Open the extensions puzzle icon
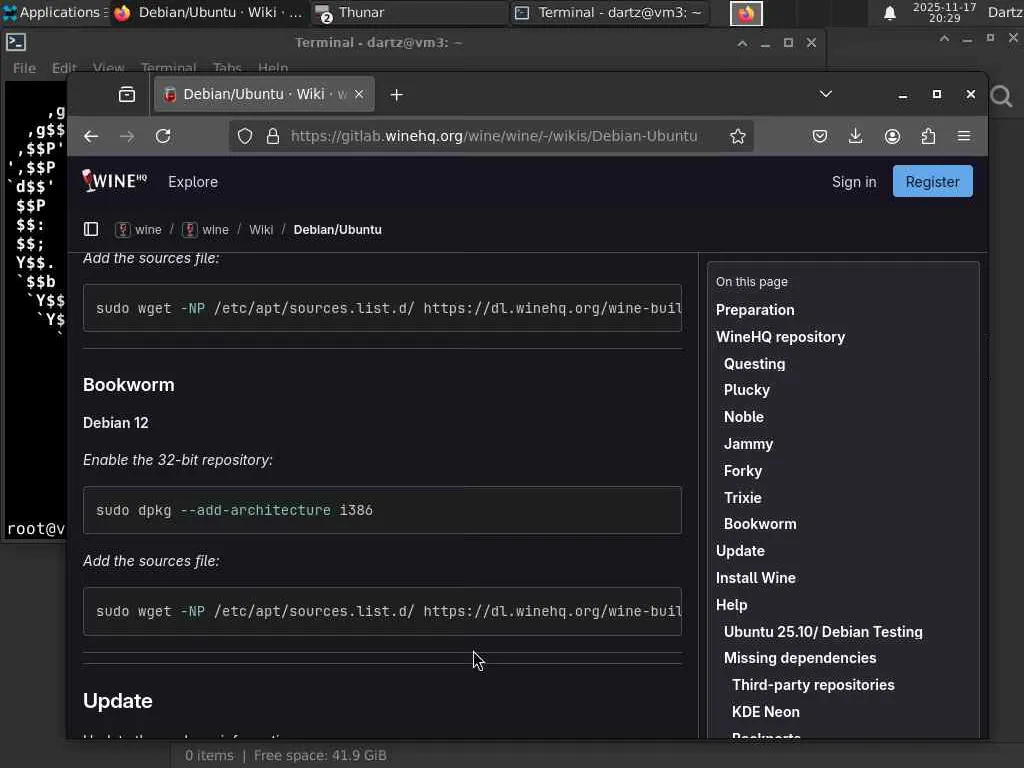Image resolution: width=1024 pixels, height=768 pixels. point(928,136)
